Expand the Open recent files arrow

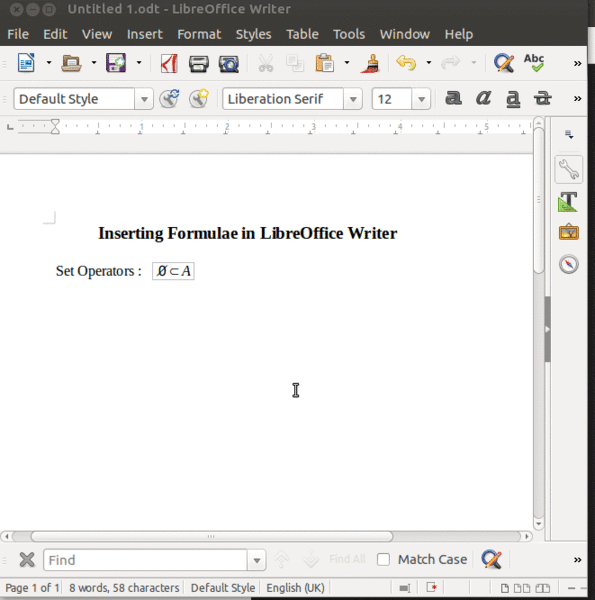pos(94,63)
